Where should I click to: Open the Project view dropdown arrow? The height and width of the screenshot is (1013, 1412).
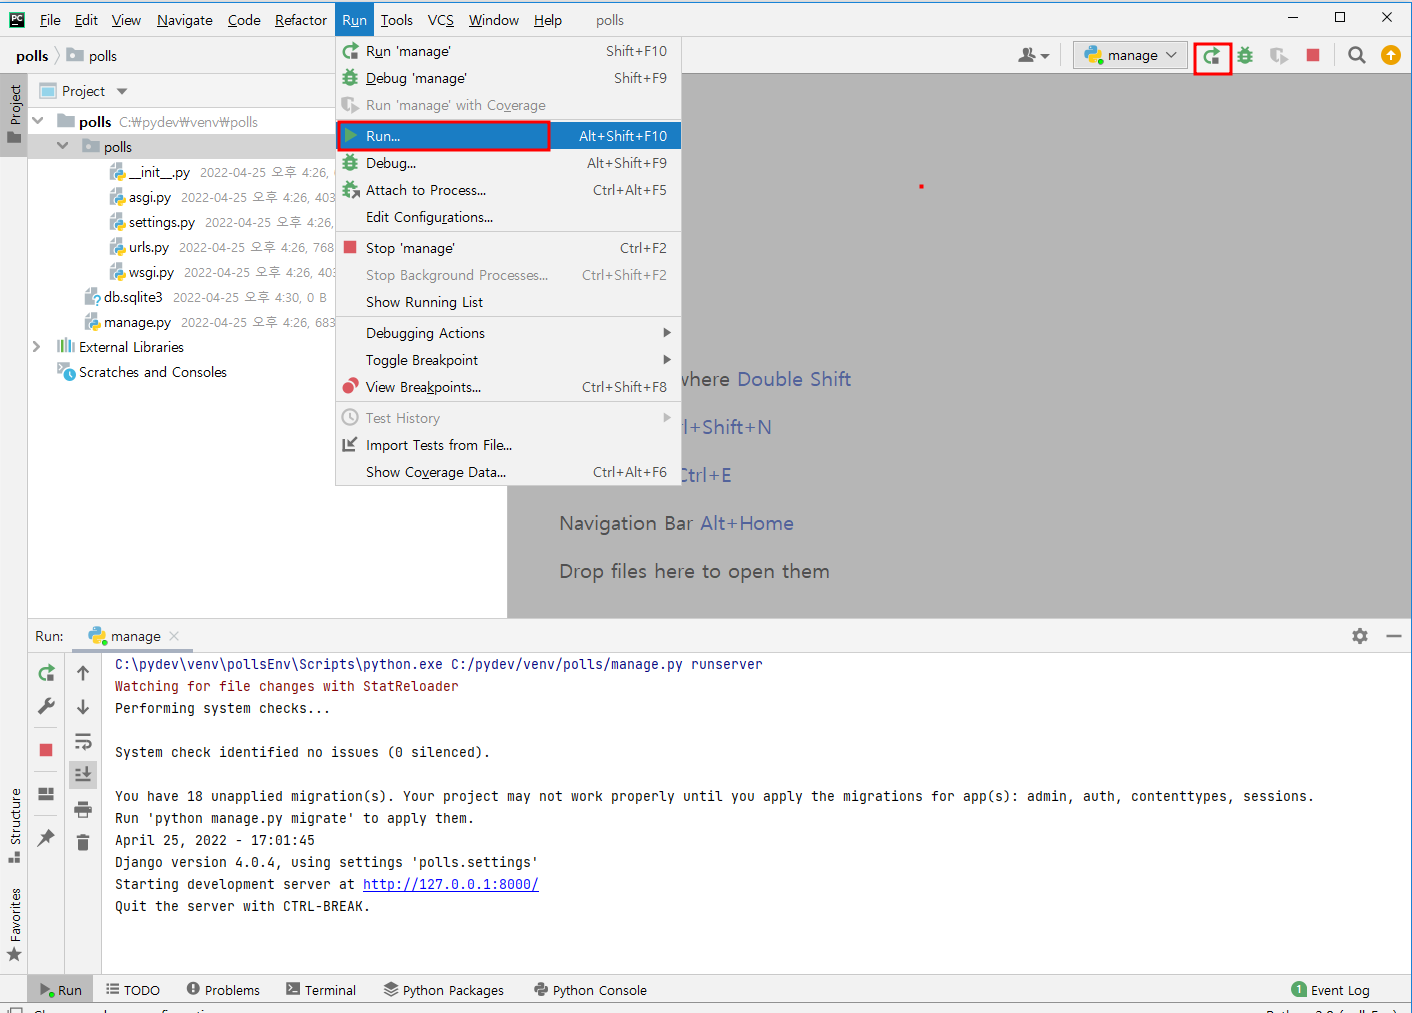point(122,91)
